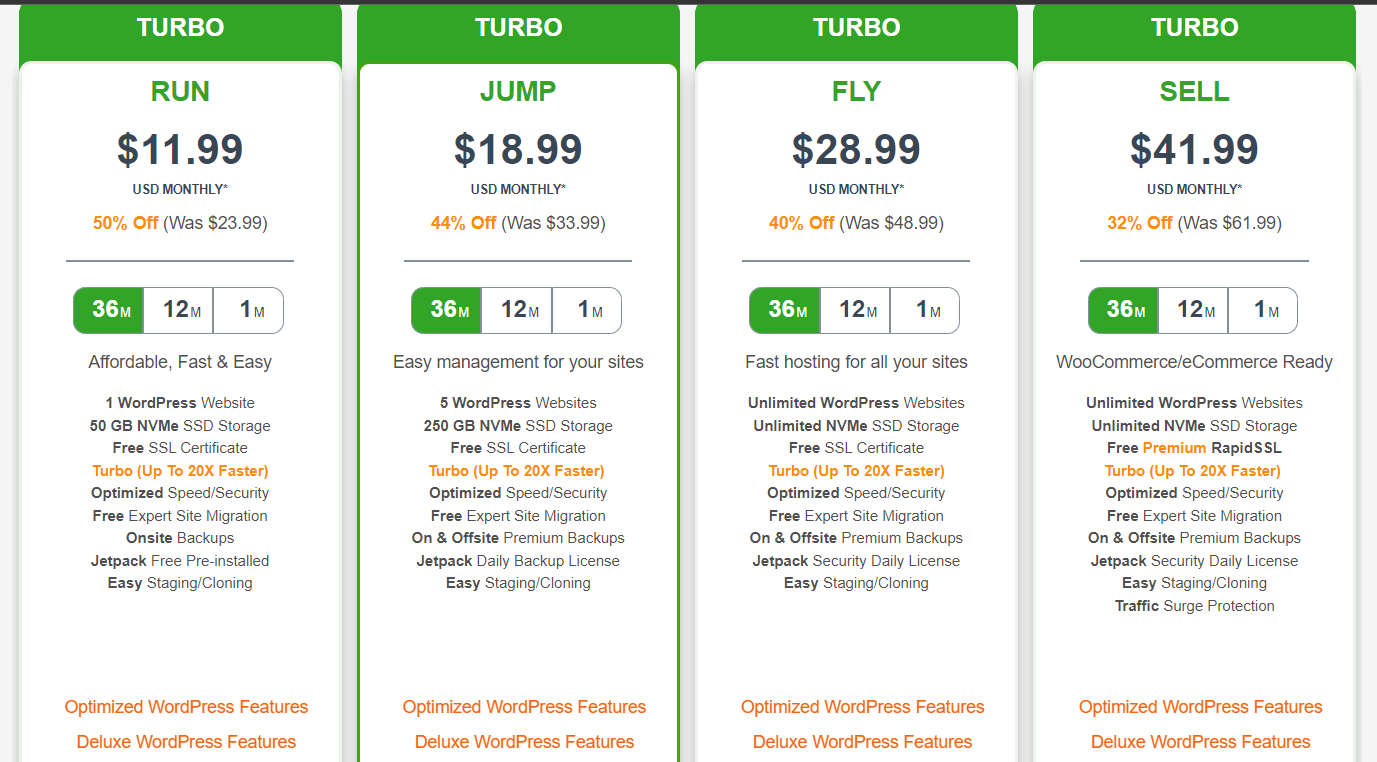Pick 1M term on the Fly plan
This screenshot has height=762, width=1377.
[x=925, y=311]
